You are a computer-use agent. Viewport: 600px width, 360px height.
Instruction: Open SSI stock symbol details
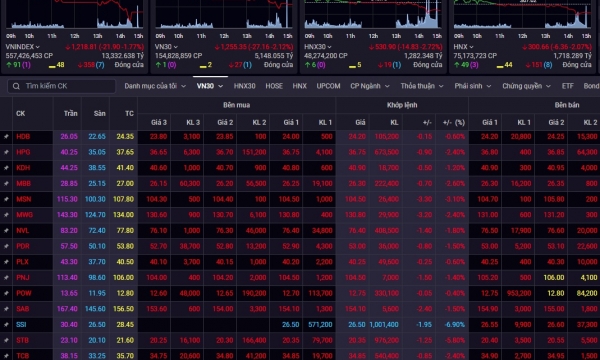click(21, 325)
